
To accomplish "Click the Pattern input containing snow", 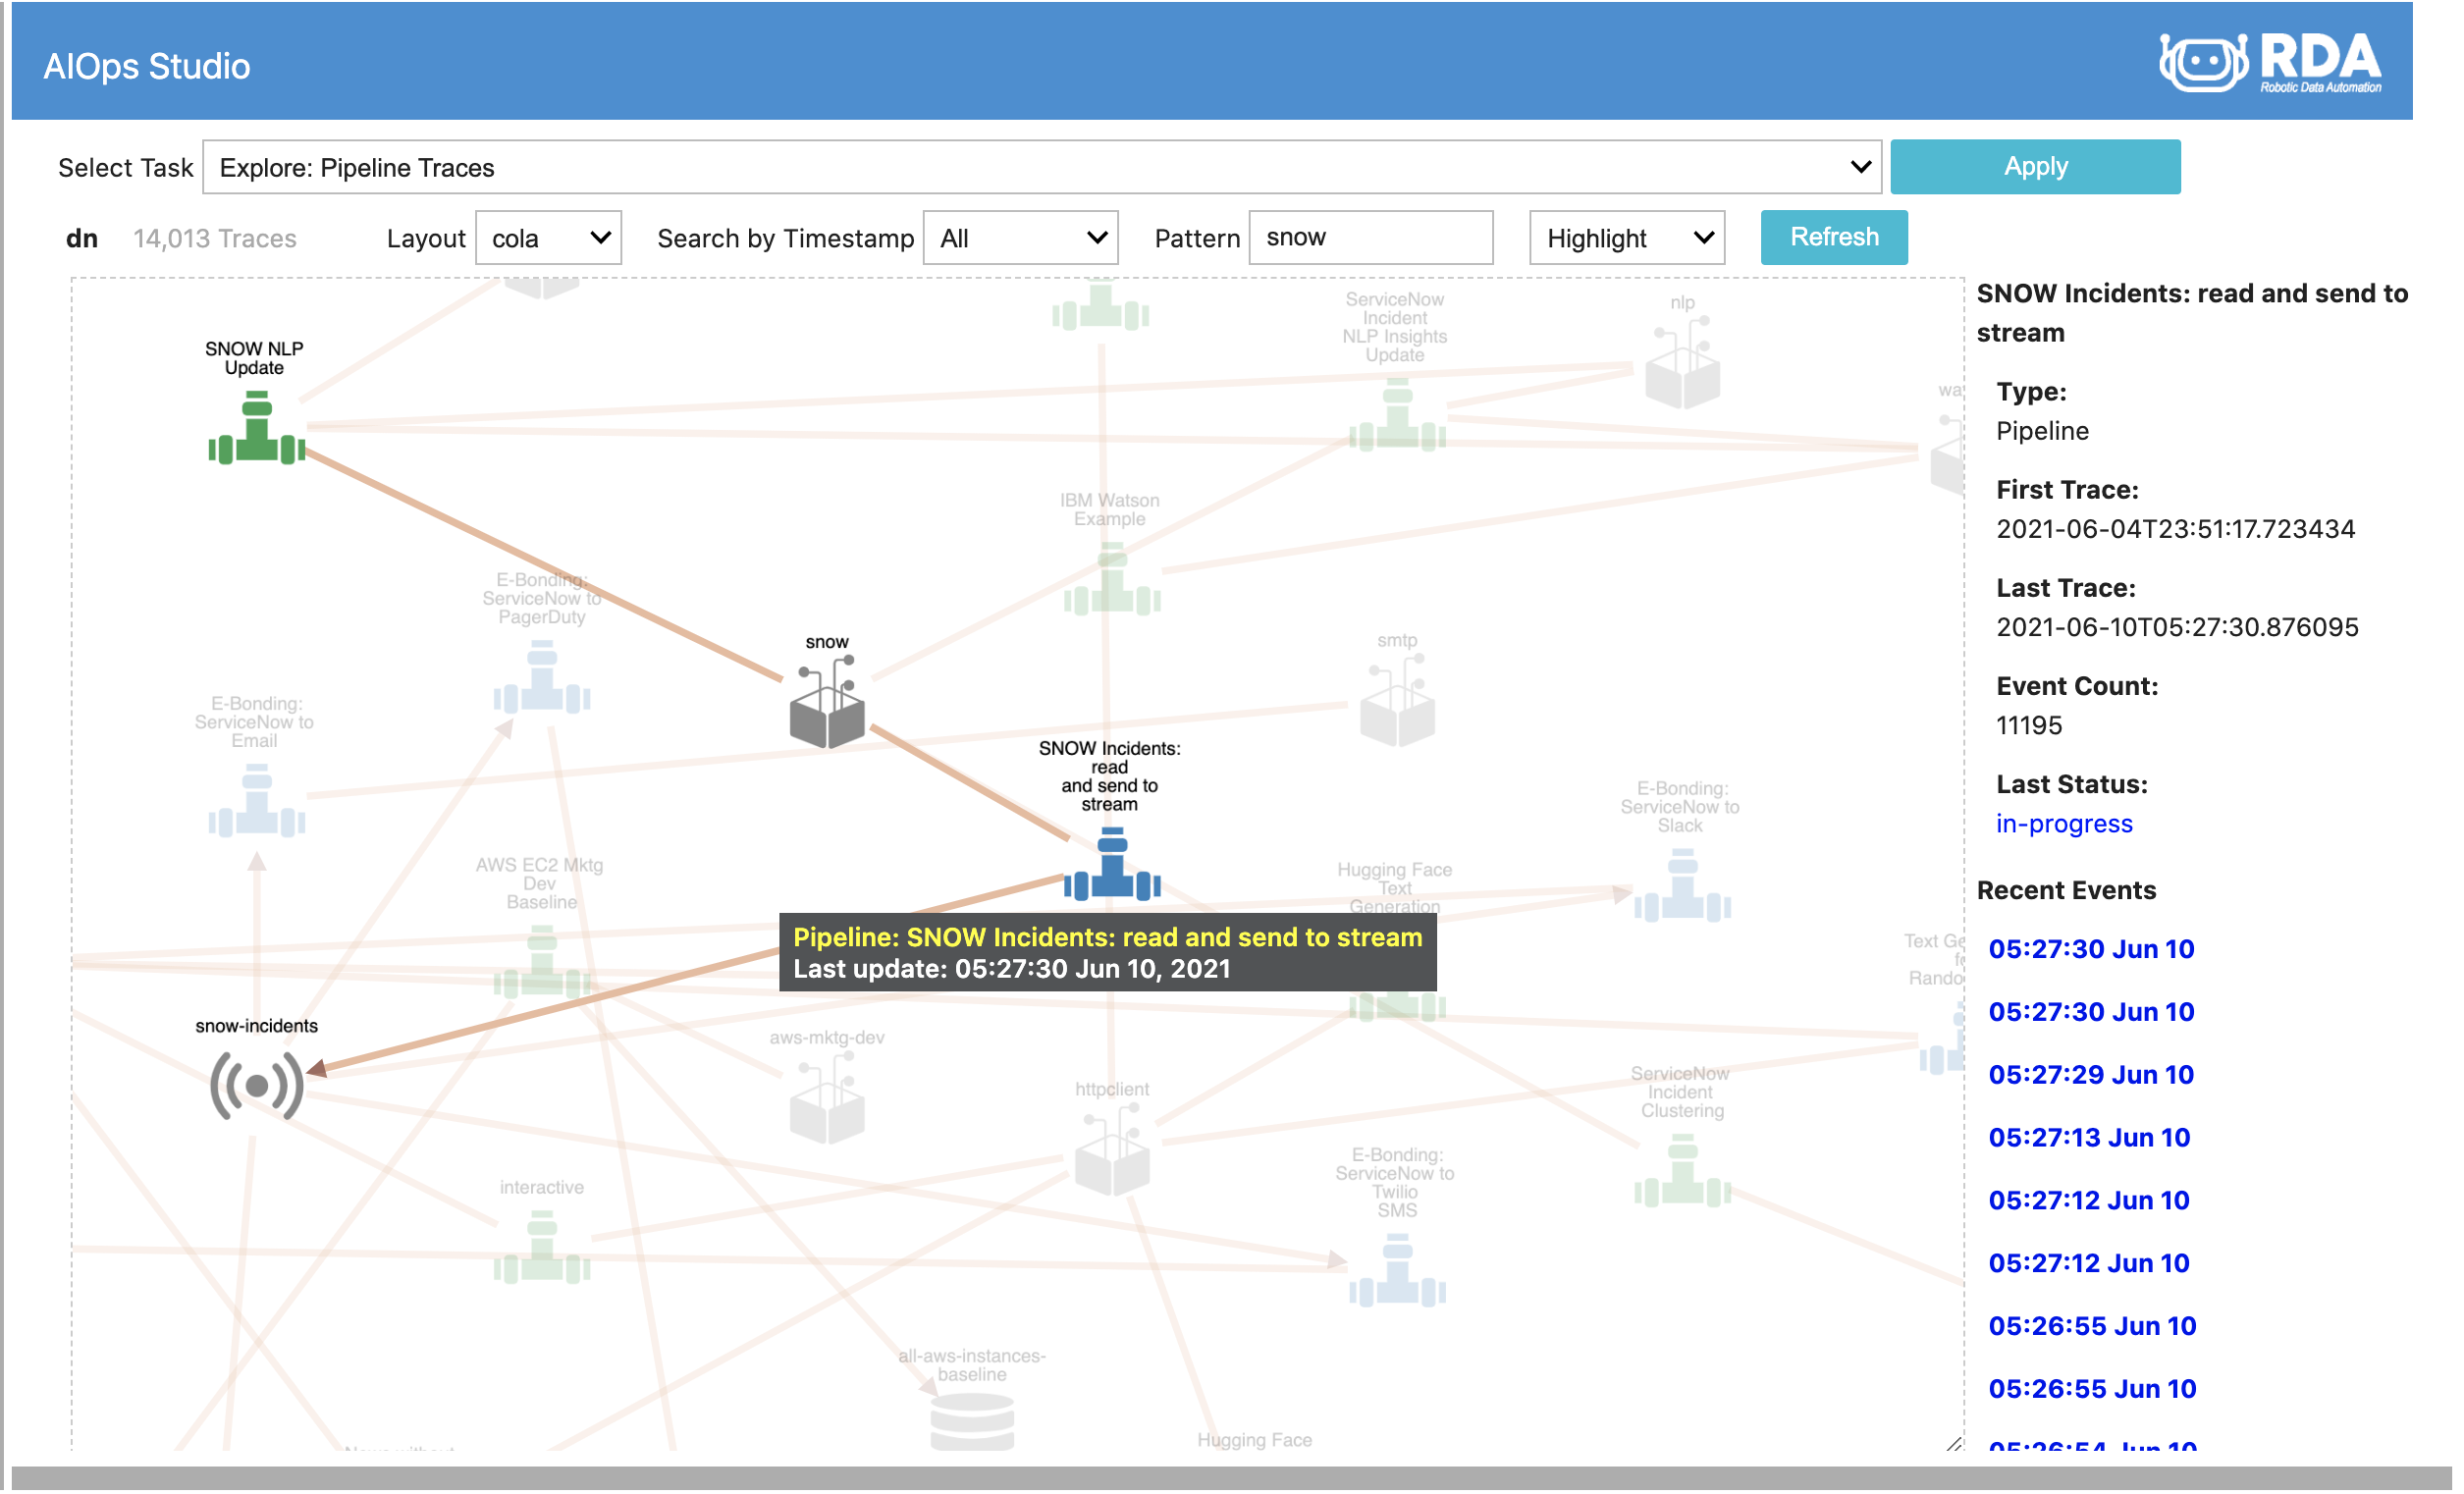I will click(x=1370, y=237).
